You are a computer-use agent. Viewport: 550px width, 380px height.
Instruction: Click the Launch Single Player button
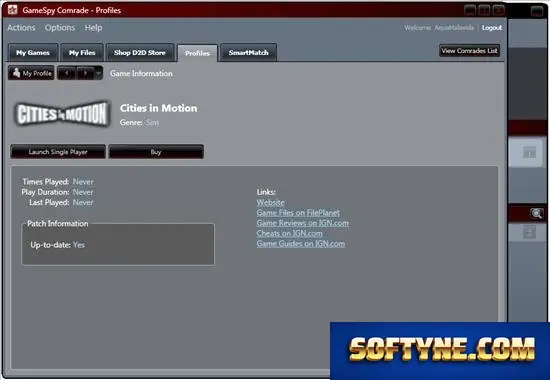point(58,152)
